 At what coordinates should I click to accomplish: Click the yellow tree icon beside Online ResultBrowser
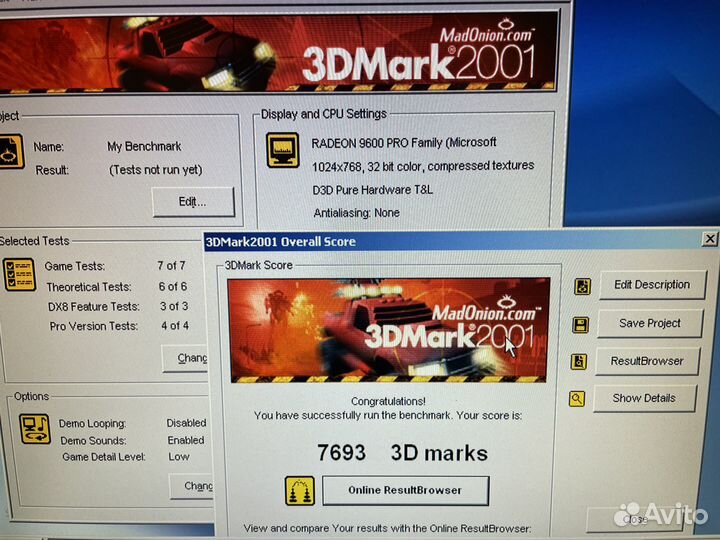tap(300, 490)
